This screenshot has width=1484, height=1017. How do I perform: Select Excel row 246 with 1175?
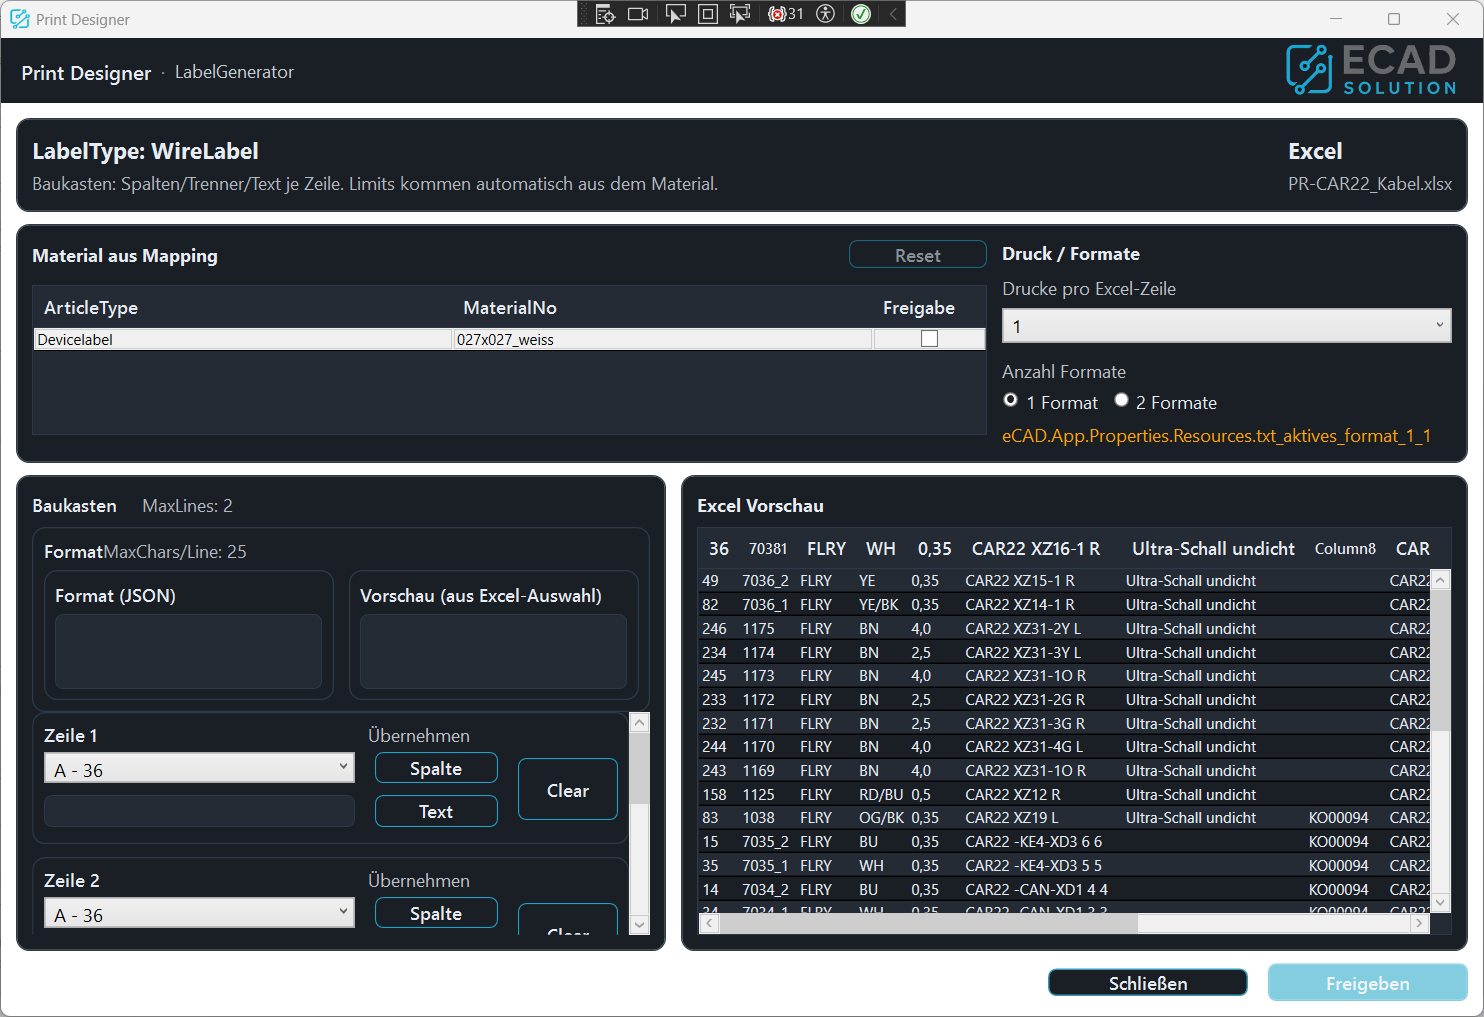[x=1064, y=628]
